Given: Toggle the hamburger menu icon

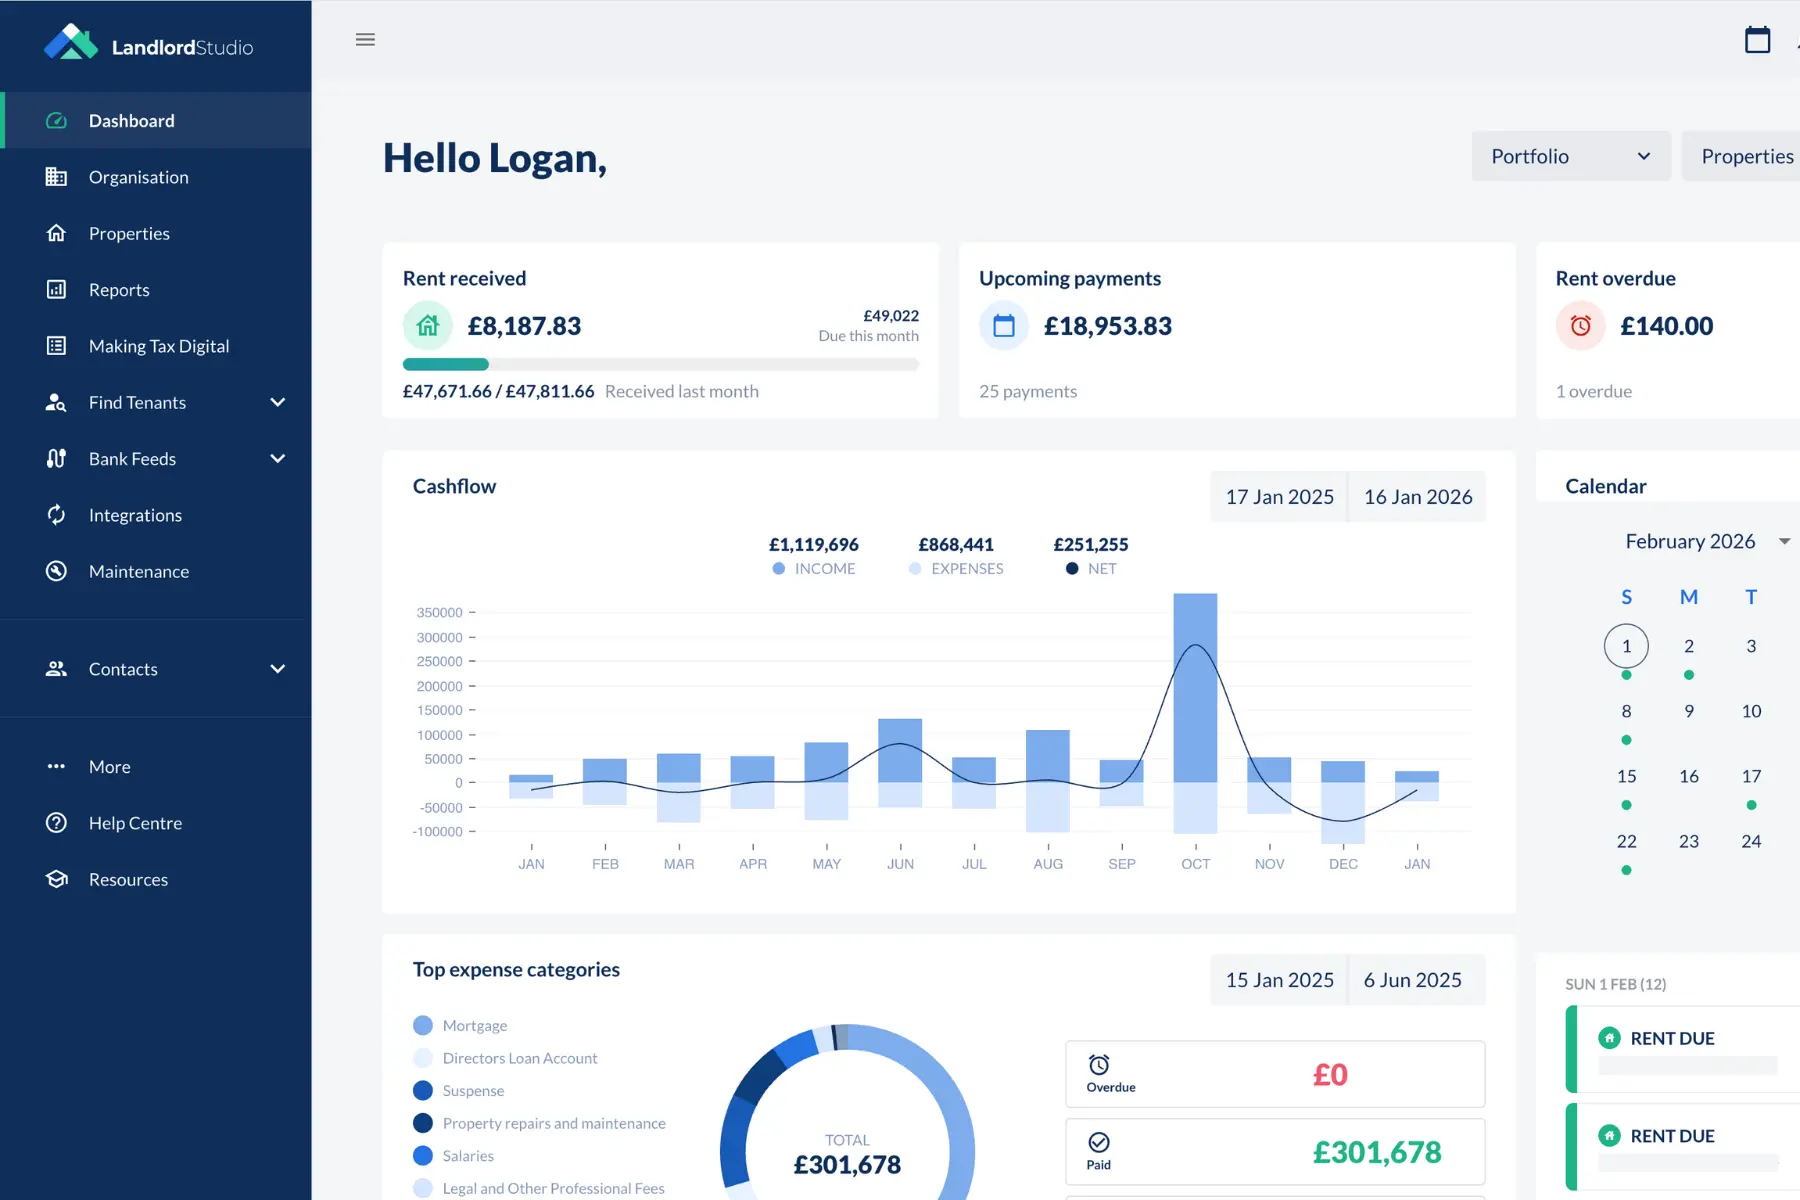Looking at the screenshot, I should point(365,40).
